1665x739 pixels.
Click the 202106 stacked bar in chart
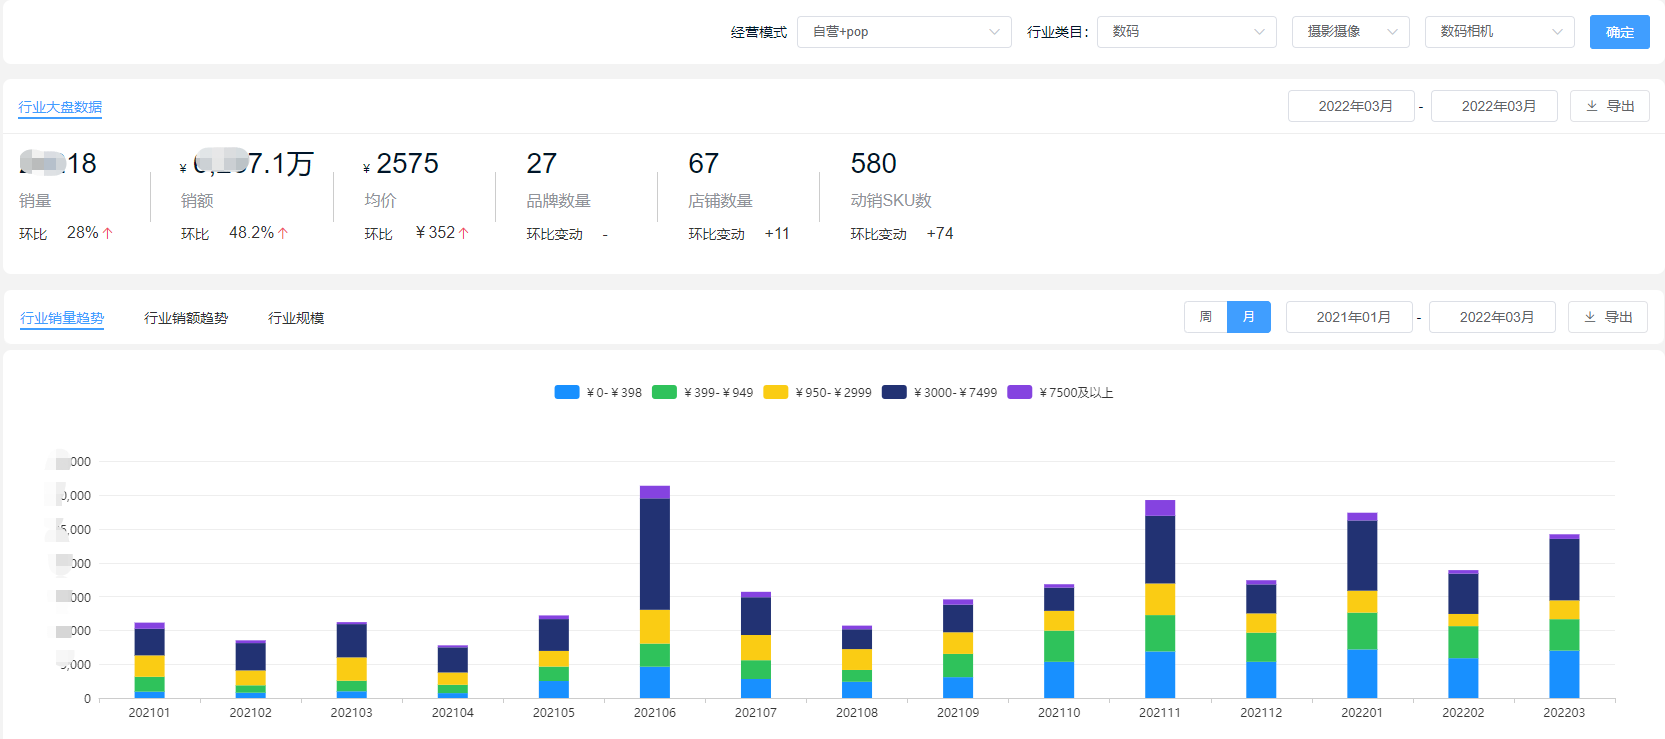tap(655, 592)
